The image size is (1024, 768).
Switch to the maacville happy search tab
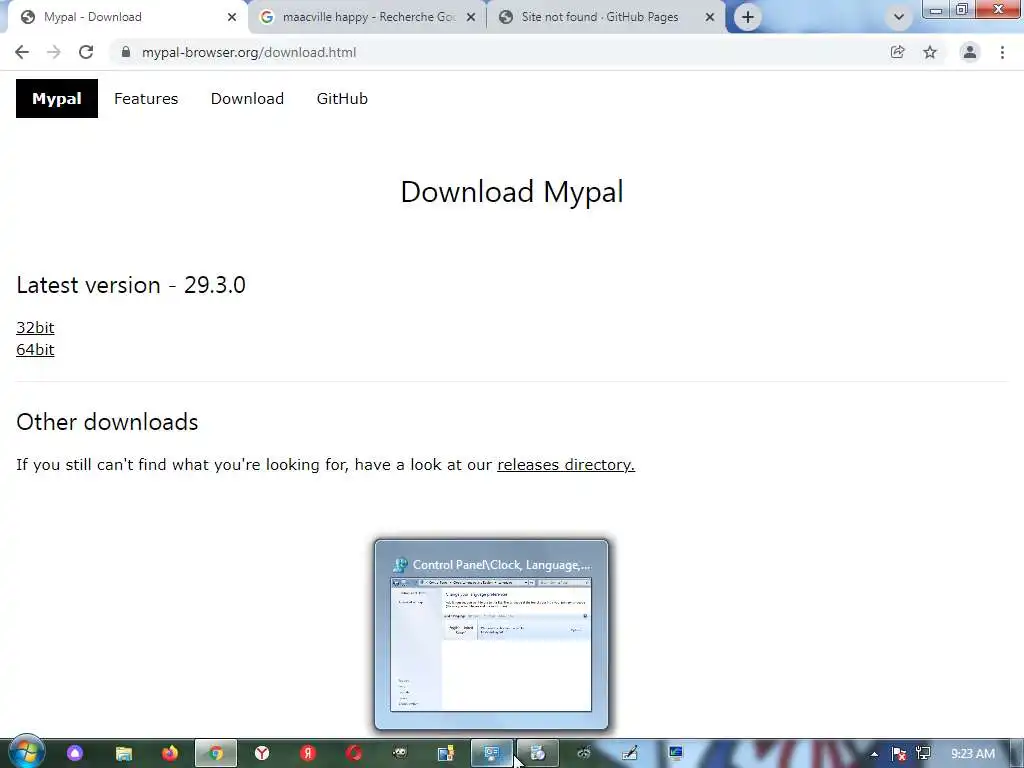click(x=368, y=17)
